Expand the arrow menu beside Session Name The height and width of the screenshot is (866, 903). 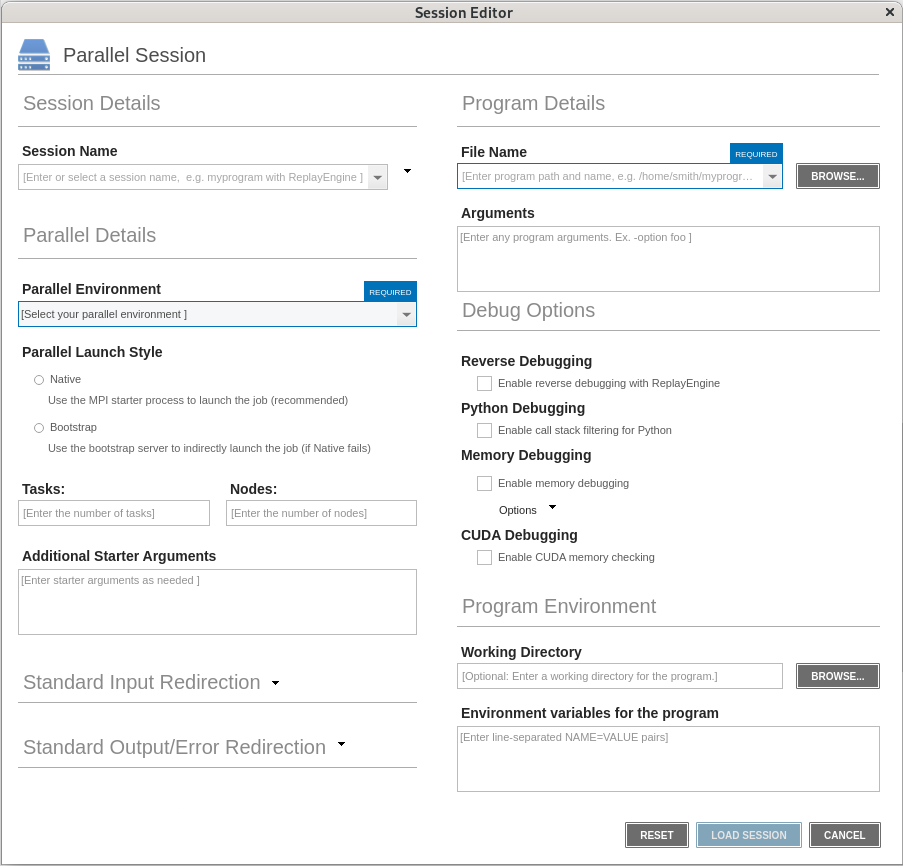407,171
